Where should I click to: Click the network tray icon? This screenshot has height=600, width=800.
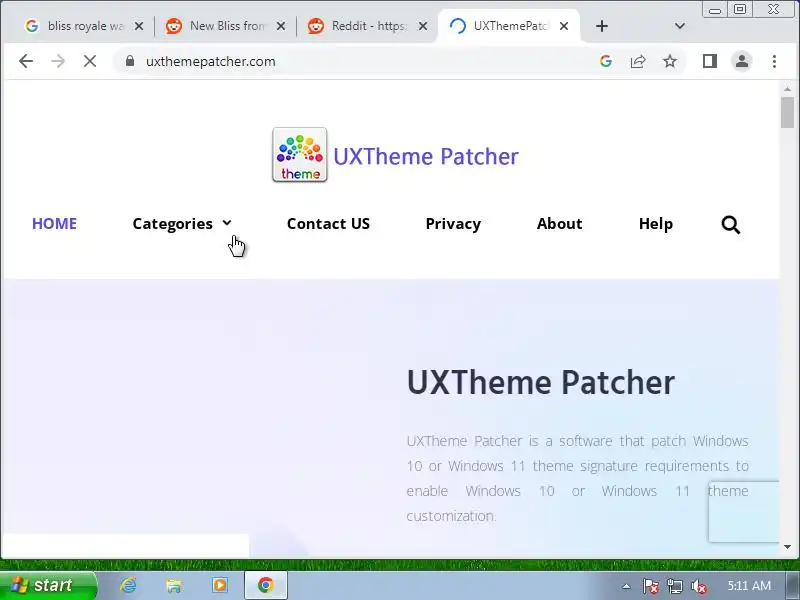[674, 586]
